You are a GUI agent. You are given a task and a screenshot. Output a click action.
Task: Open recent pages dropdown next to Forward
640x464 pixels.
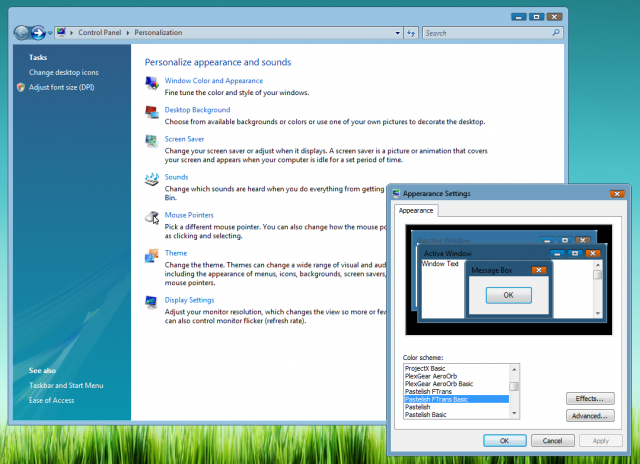50,33
